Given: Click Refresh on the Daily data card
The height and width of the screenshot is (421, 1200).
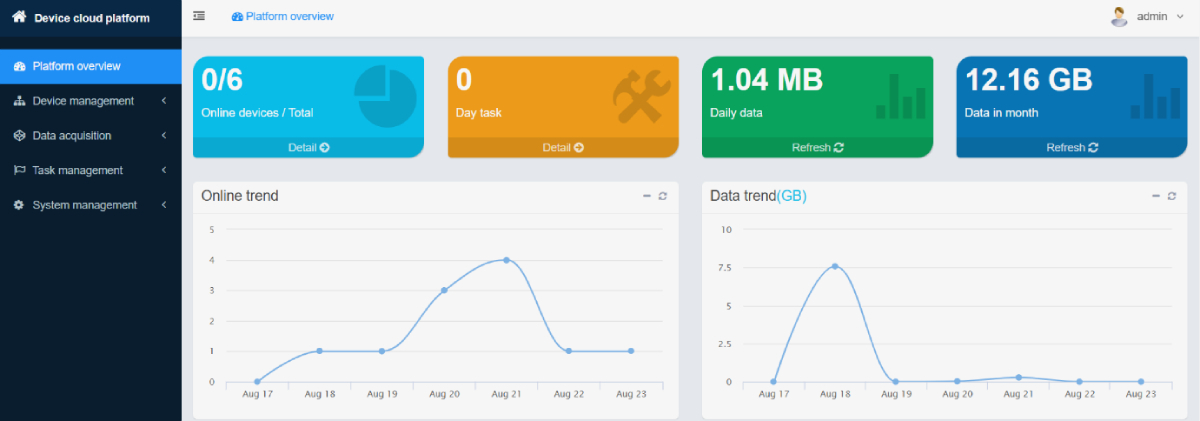Looking at the screenshot, I should click(818, 147).
